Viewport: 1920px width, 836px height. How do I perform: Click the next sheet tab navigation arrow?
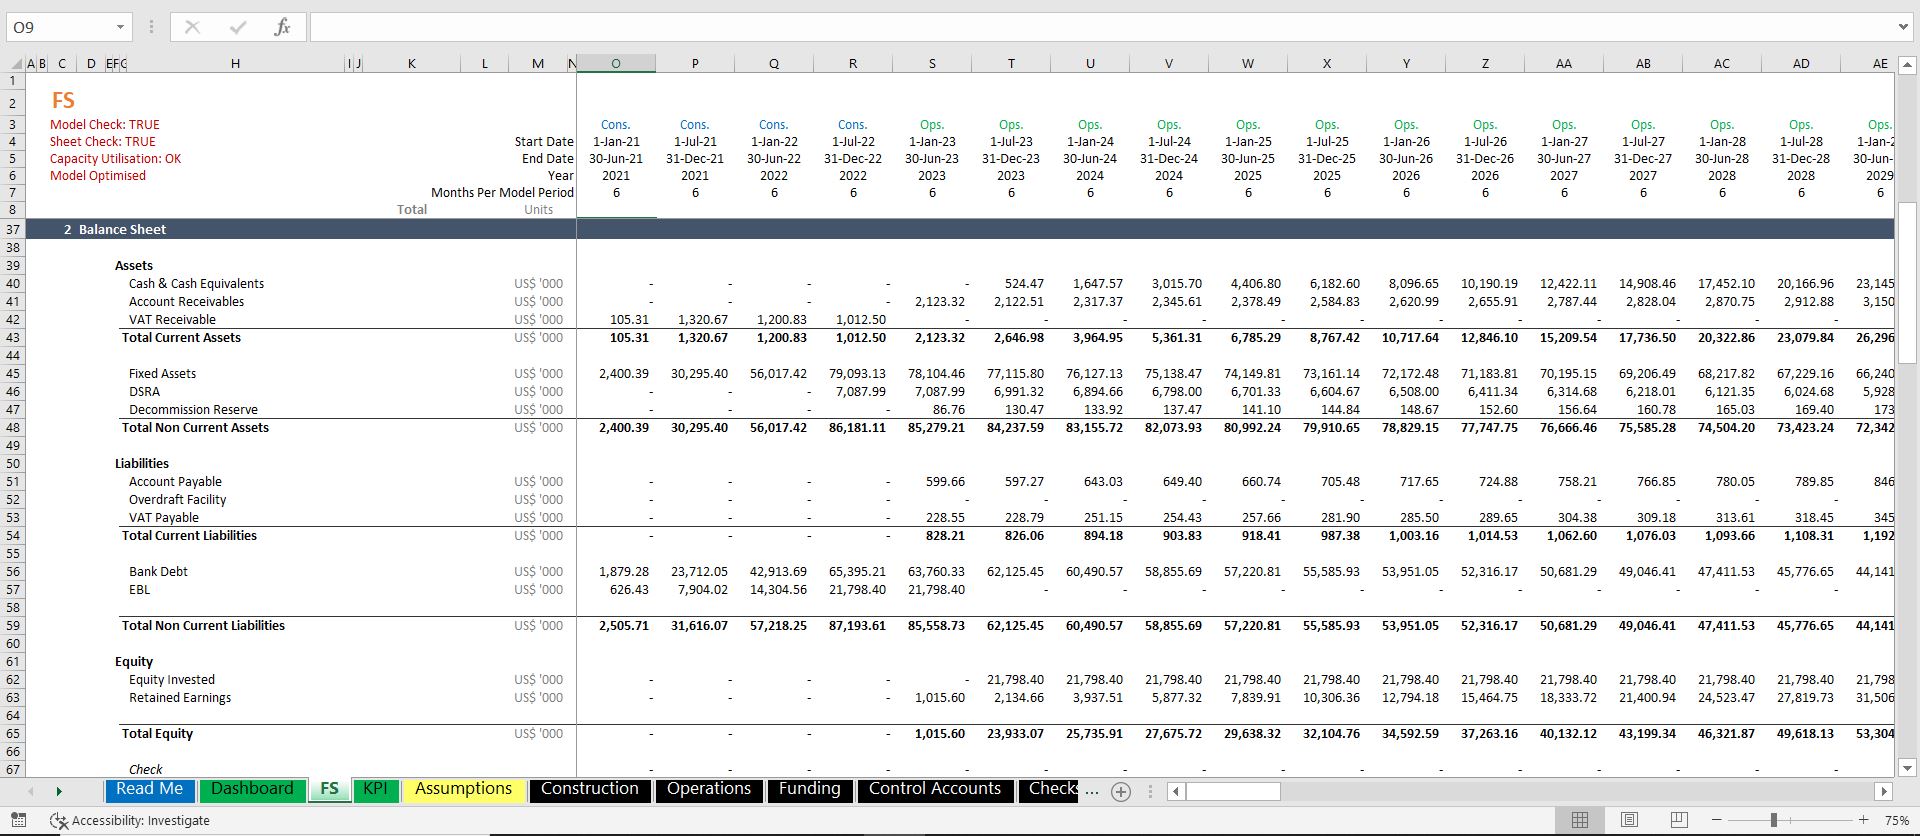tap(59, 791)
